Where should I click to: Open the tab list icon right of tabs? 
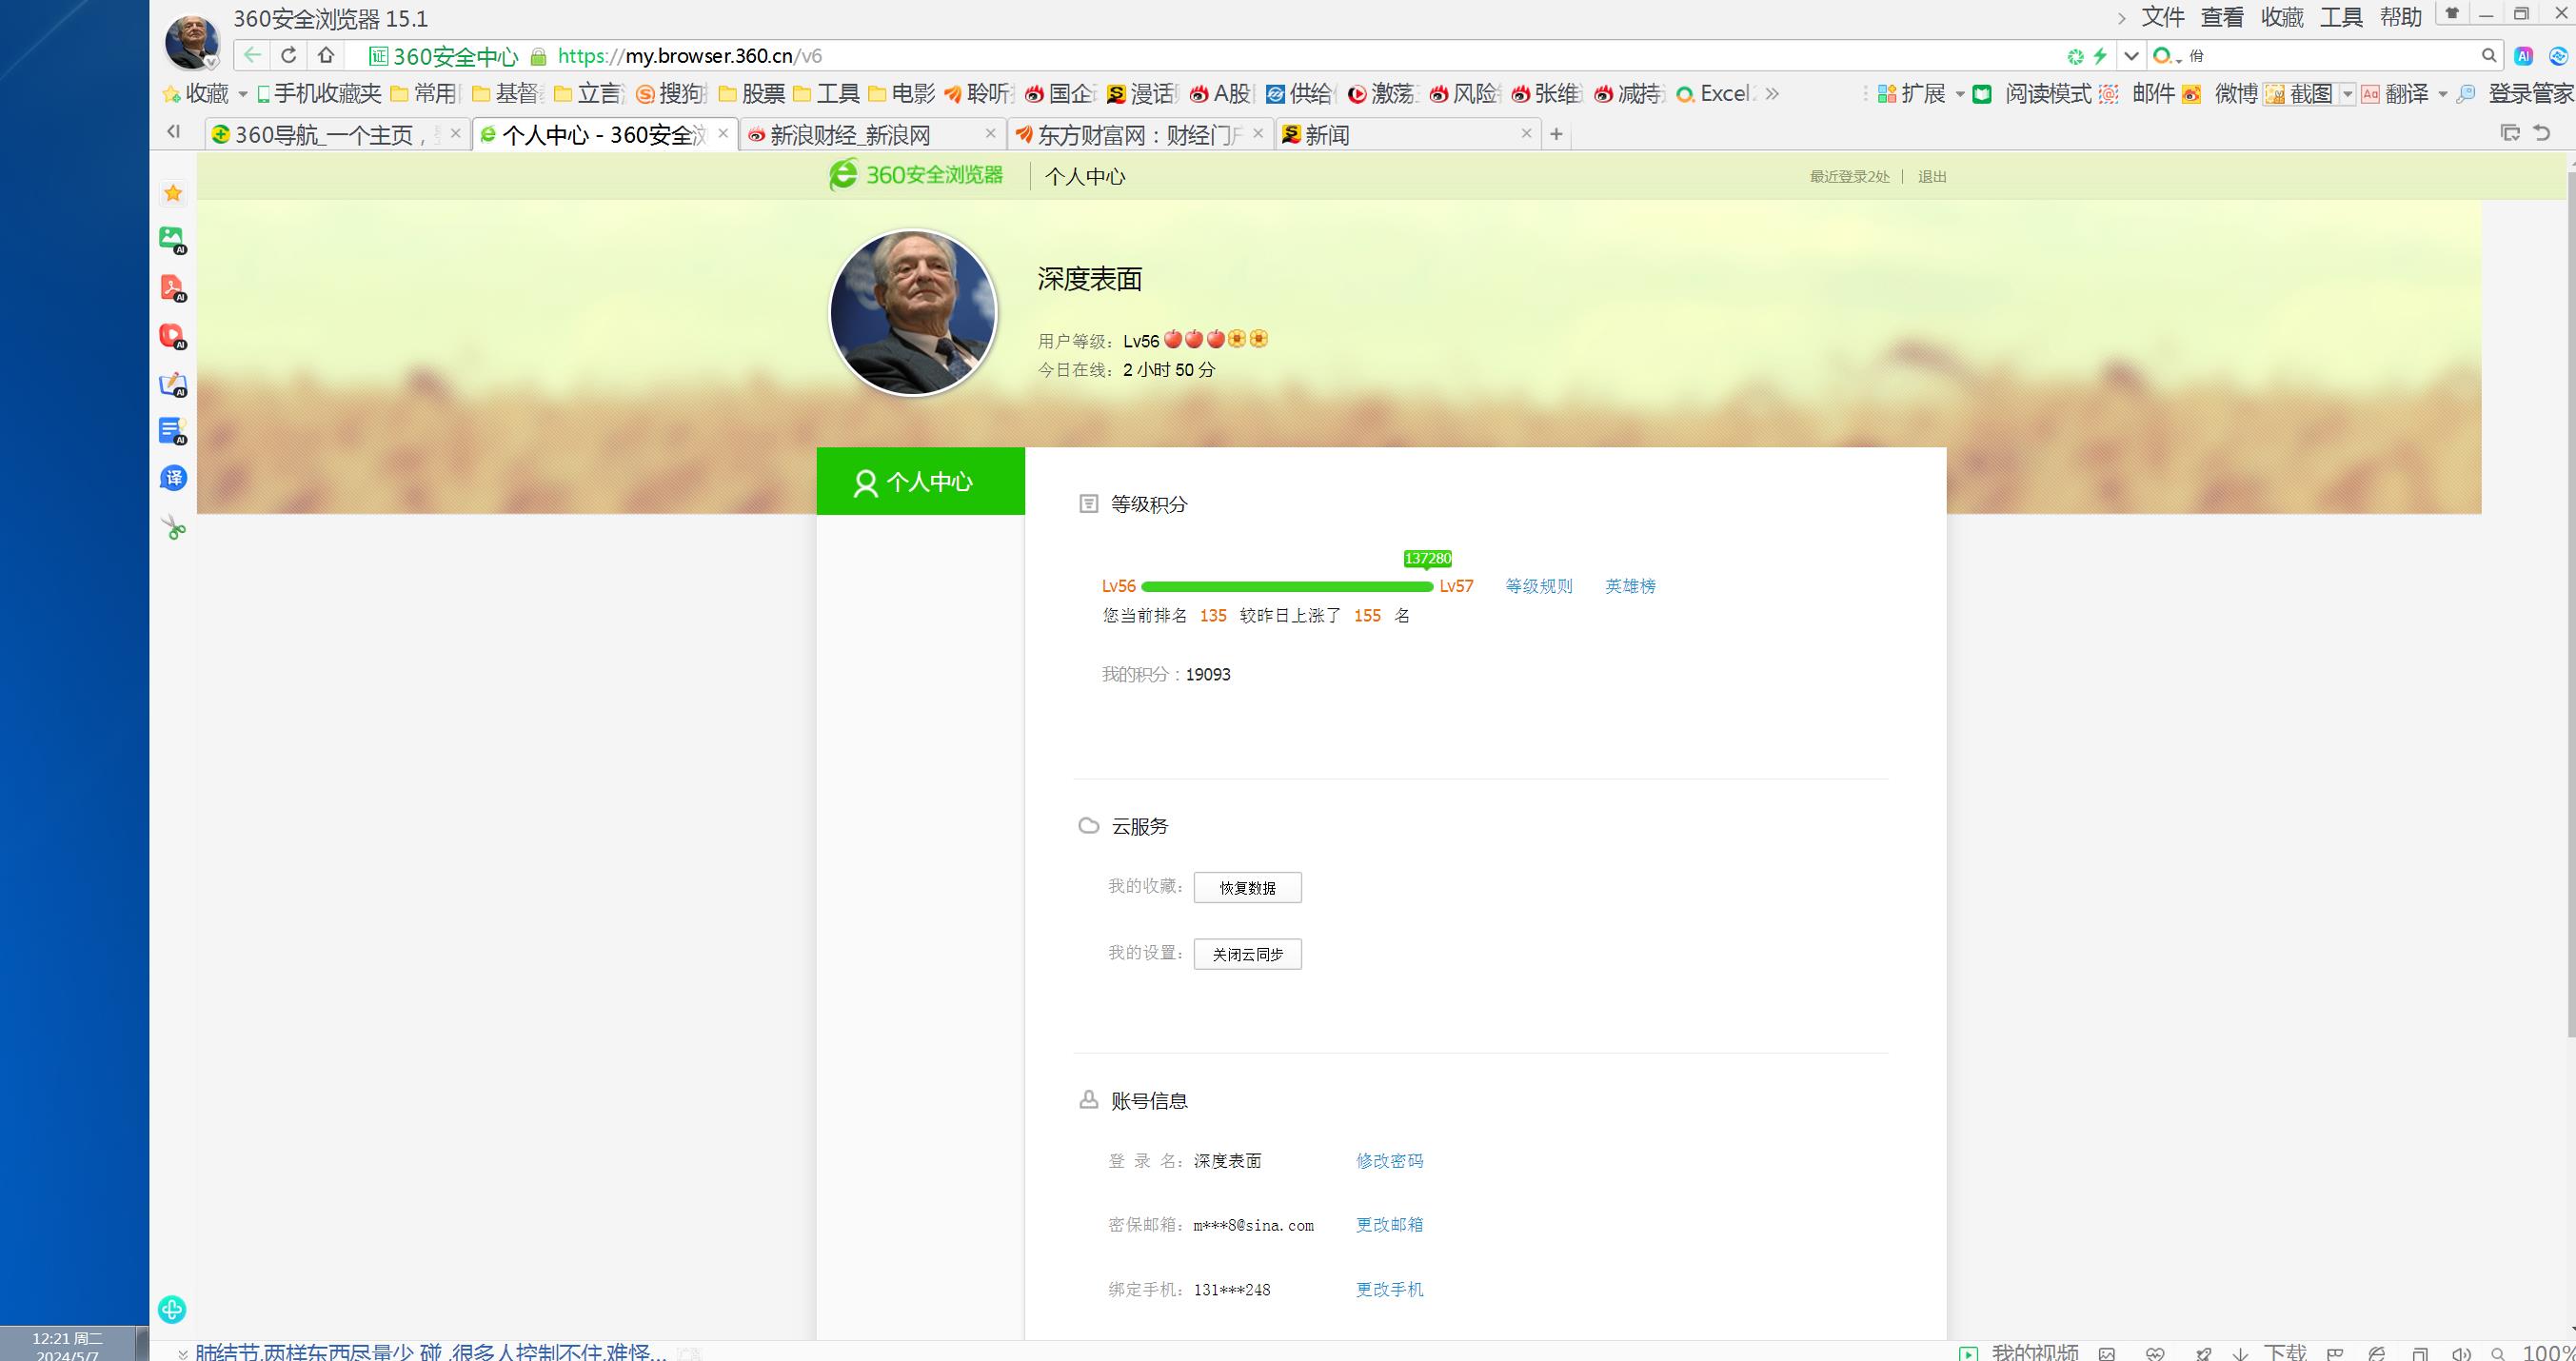click(2510, 133)
